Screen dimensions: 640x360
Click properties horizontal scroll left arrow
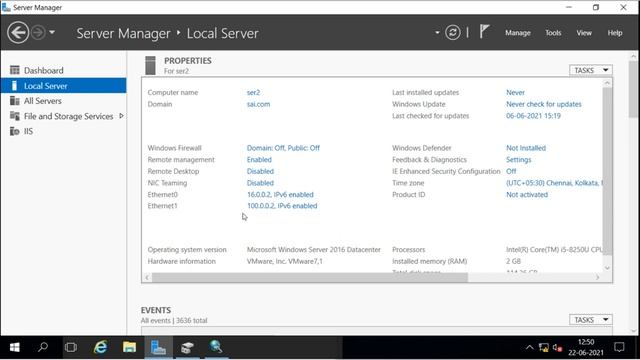(x=147, y=278)
